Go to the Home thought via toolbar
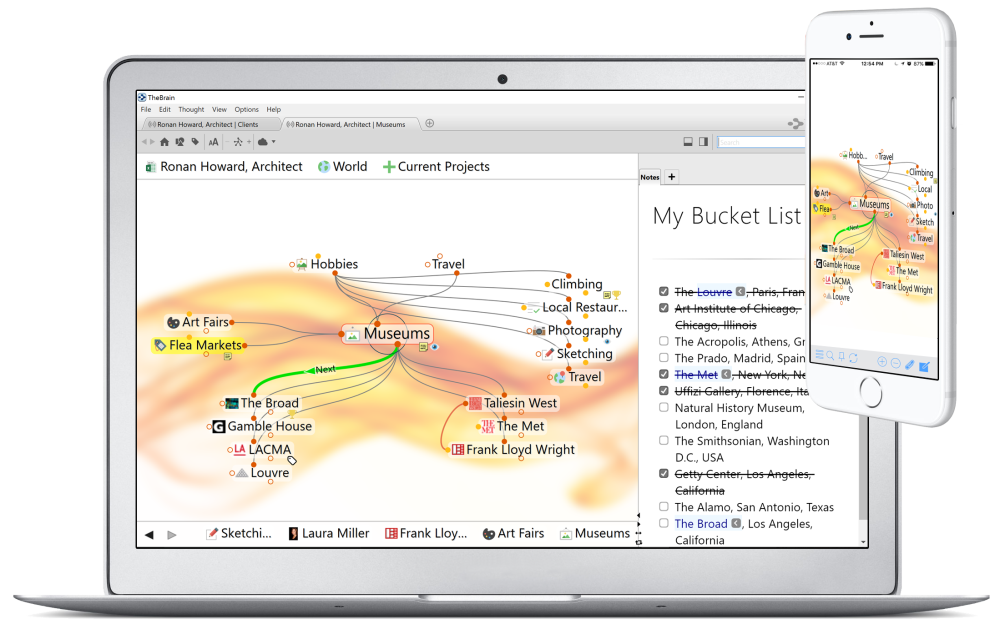This screenshot has width=1000, height=624. pyautogui.click(x=165, y=142)
